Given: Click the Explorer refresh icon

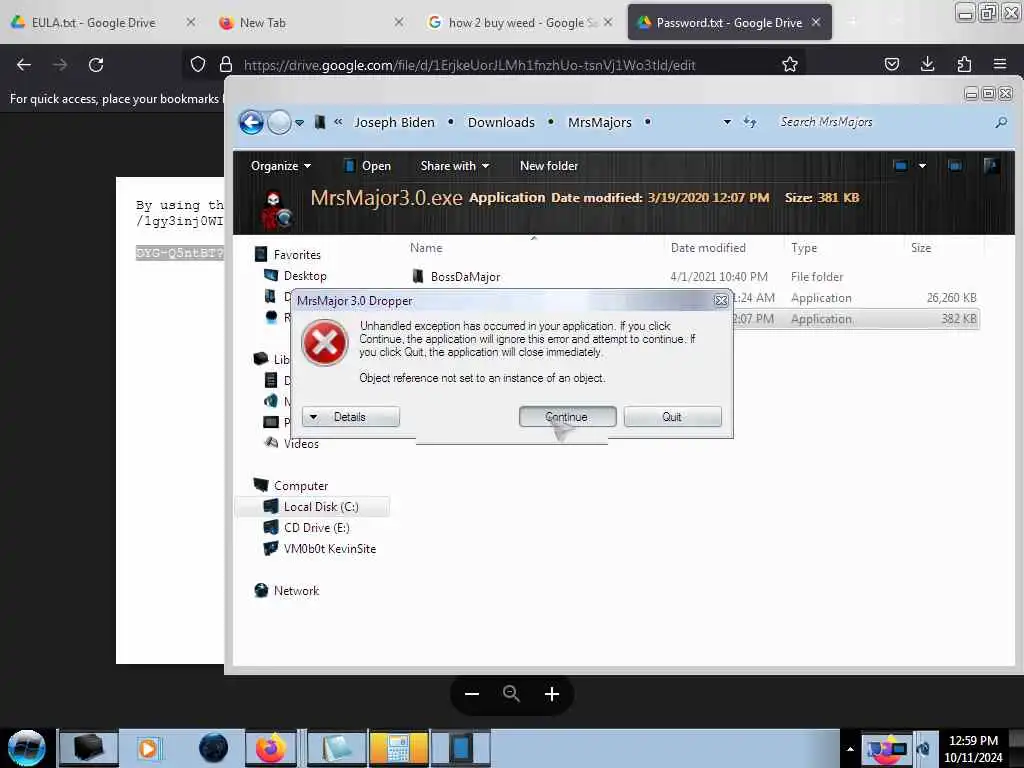Looking at the screenshot, I should tap(750, 122).
